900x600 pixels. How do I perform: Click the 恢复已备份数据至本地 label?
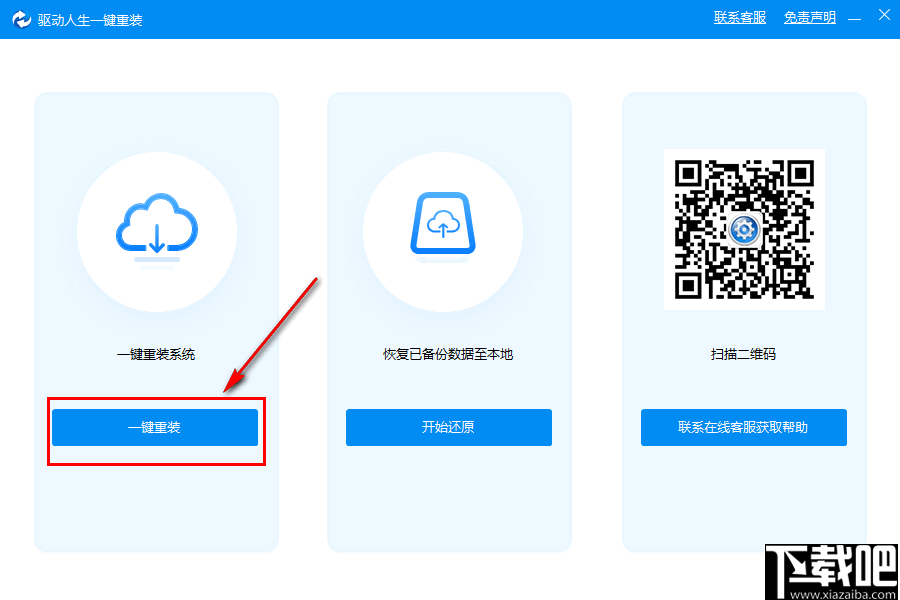click(x=448, y=354)
